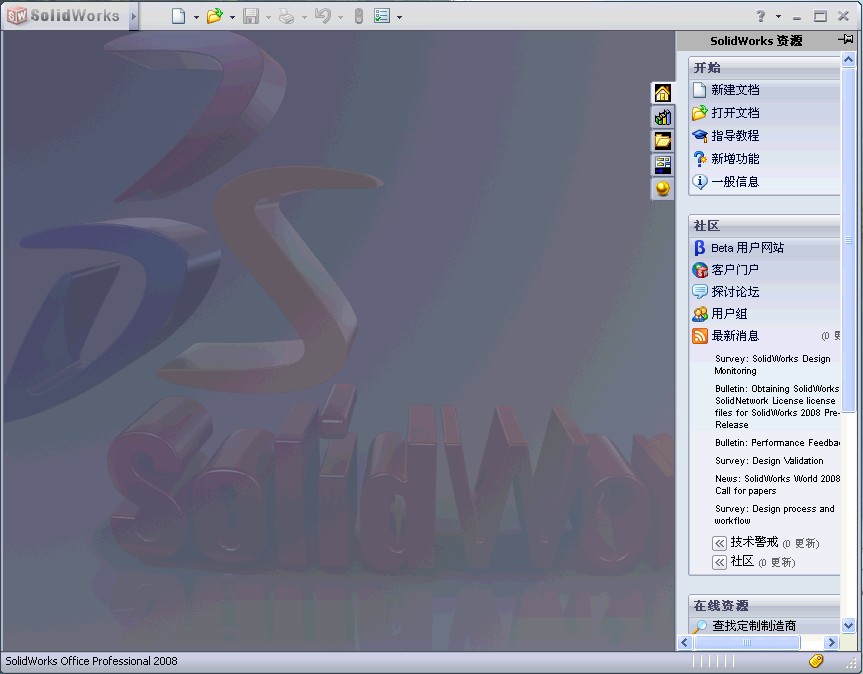Click SolidWorks Office Professional 2008 status text

point(91,661)
